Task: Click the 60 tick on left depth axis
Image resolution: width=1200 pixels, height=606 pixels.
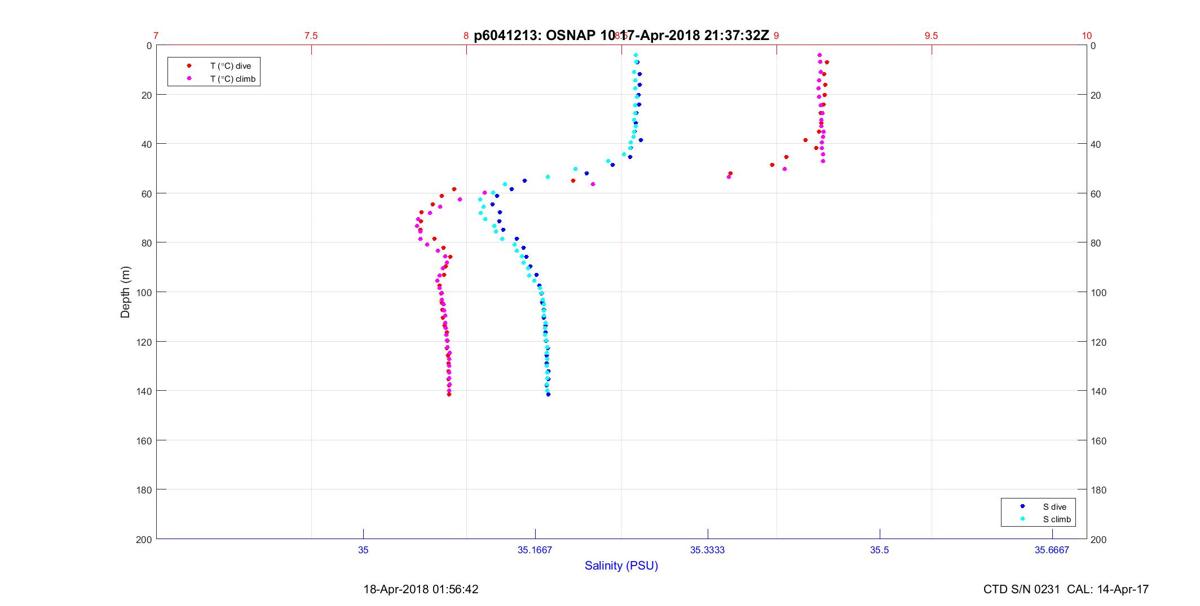Action: point(145,193)
